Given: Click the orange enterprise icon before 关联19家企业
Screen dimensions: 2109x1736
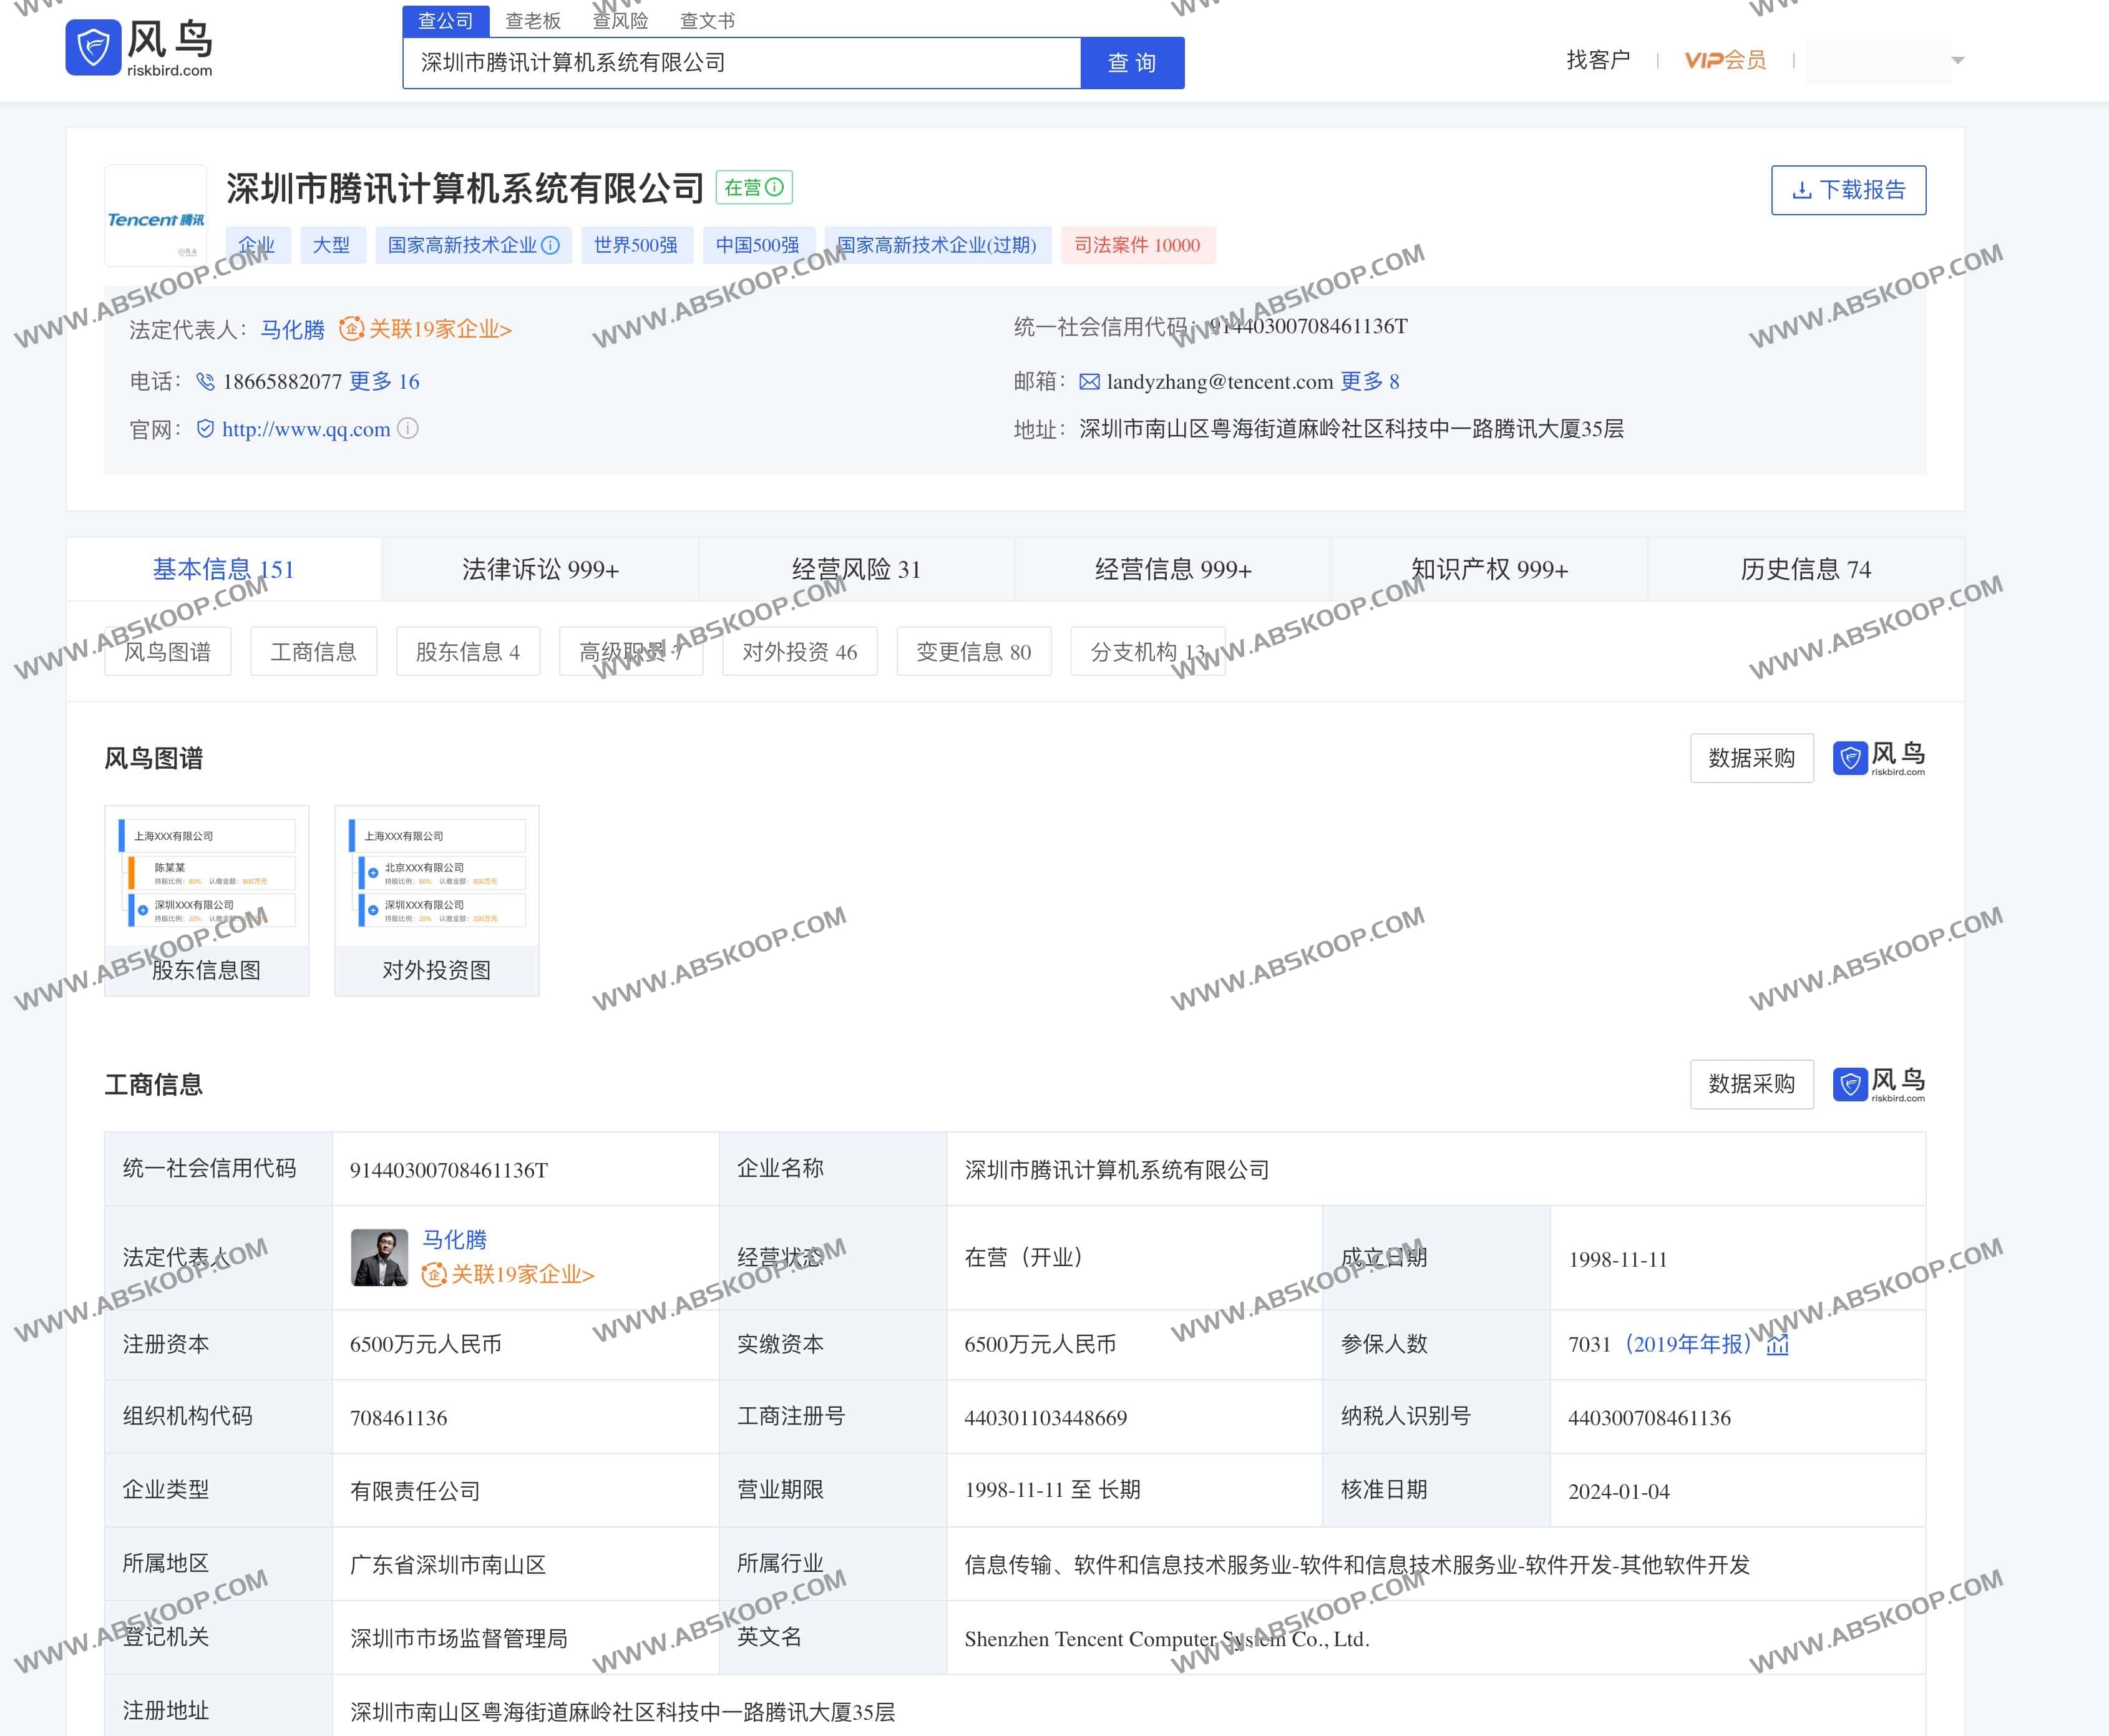Looking at the screenshot, I should point(352,329).
